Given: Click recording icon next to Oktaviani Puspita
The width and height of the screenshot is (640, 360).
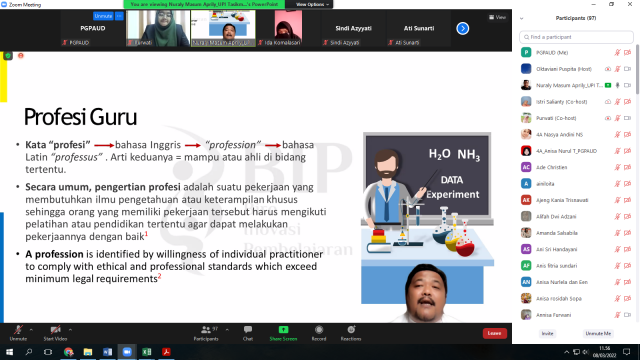Looking at the screenshot, I should (608, 69).
